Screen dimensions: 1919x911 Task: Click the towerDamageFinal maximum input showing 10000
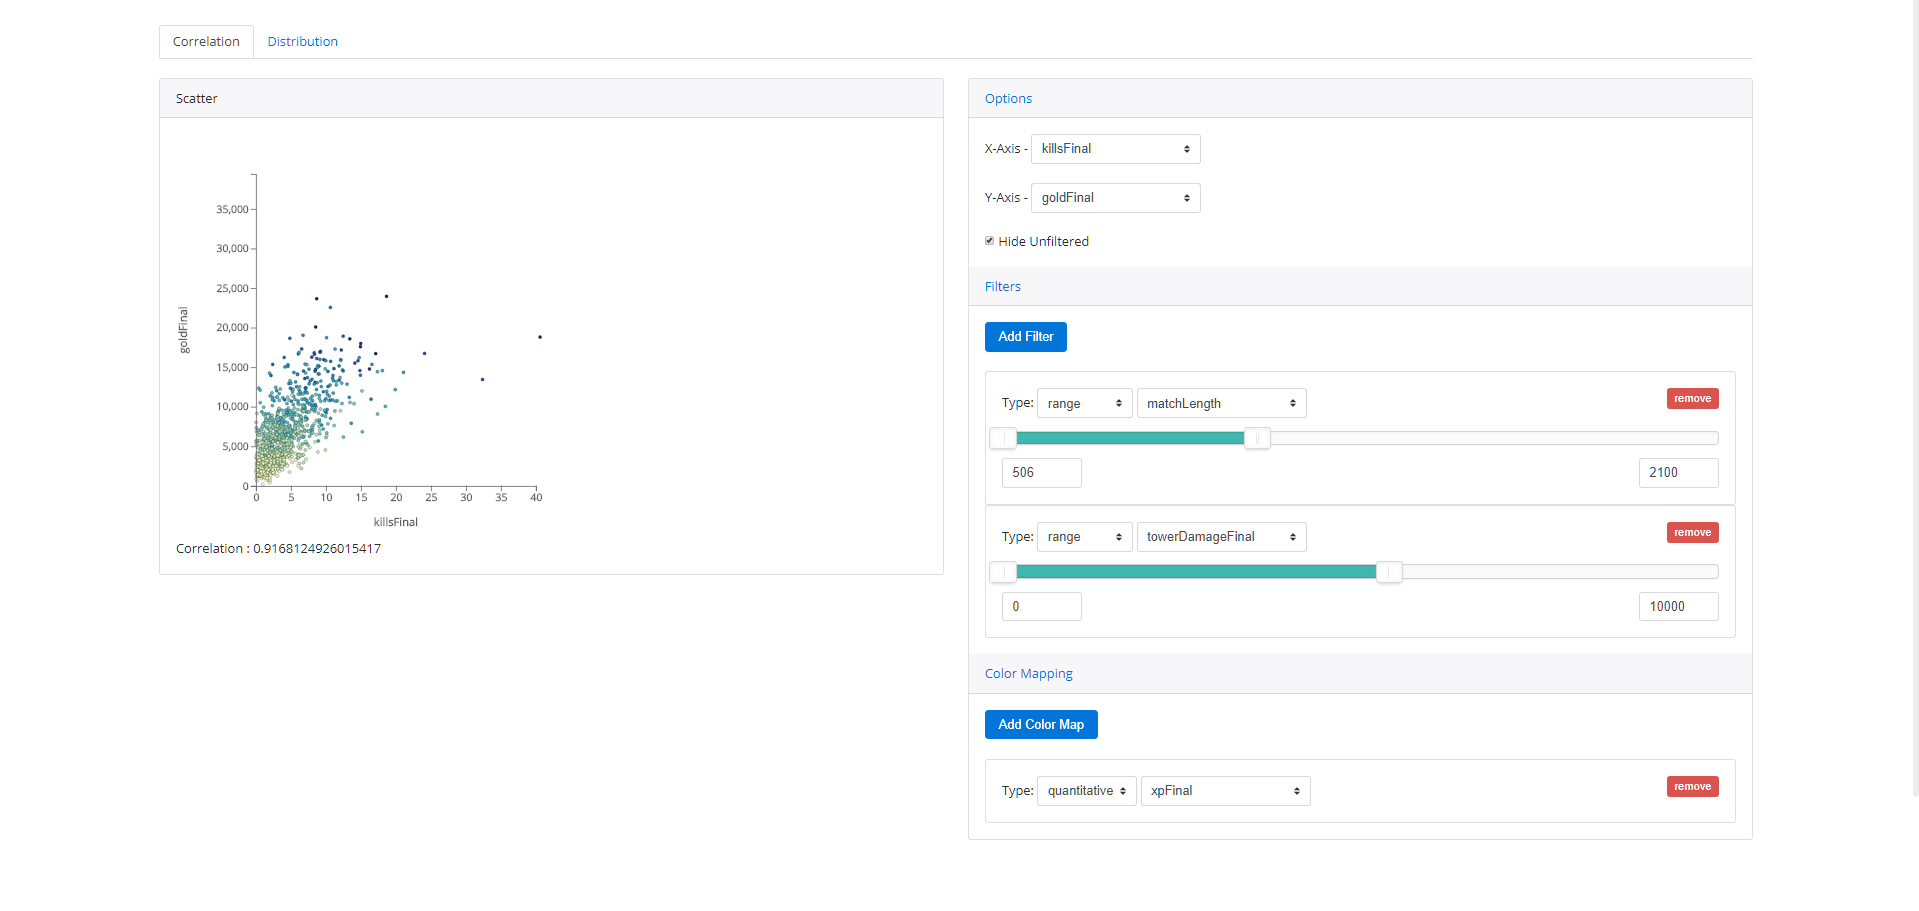[1678, 607]
